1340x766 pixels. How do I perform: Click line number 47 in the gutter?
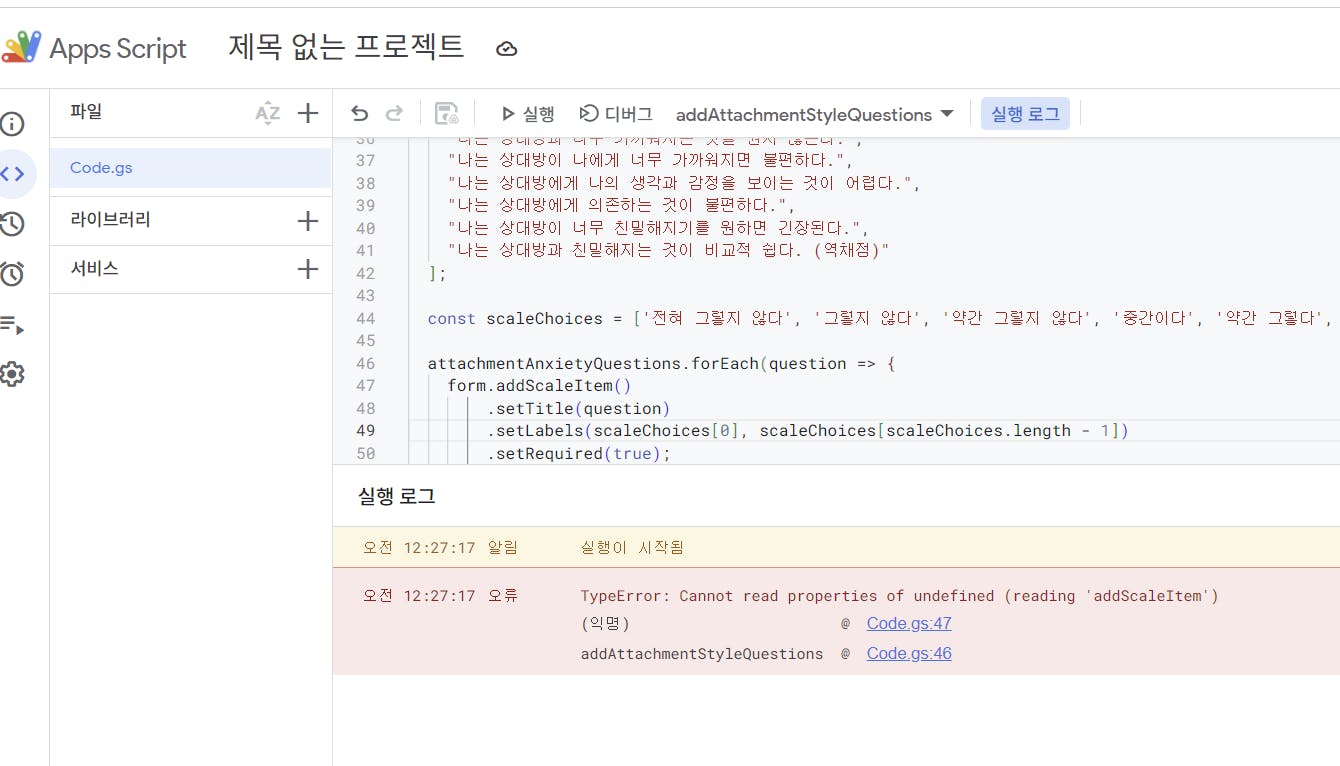365,386
